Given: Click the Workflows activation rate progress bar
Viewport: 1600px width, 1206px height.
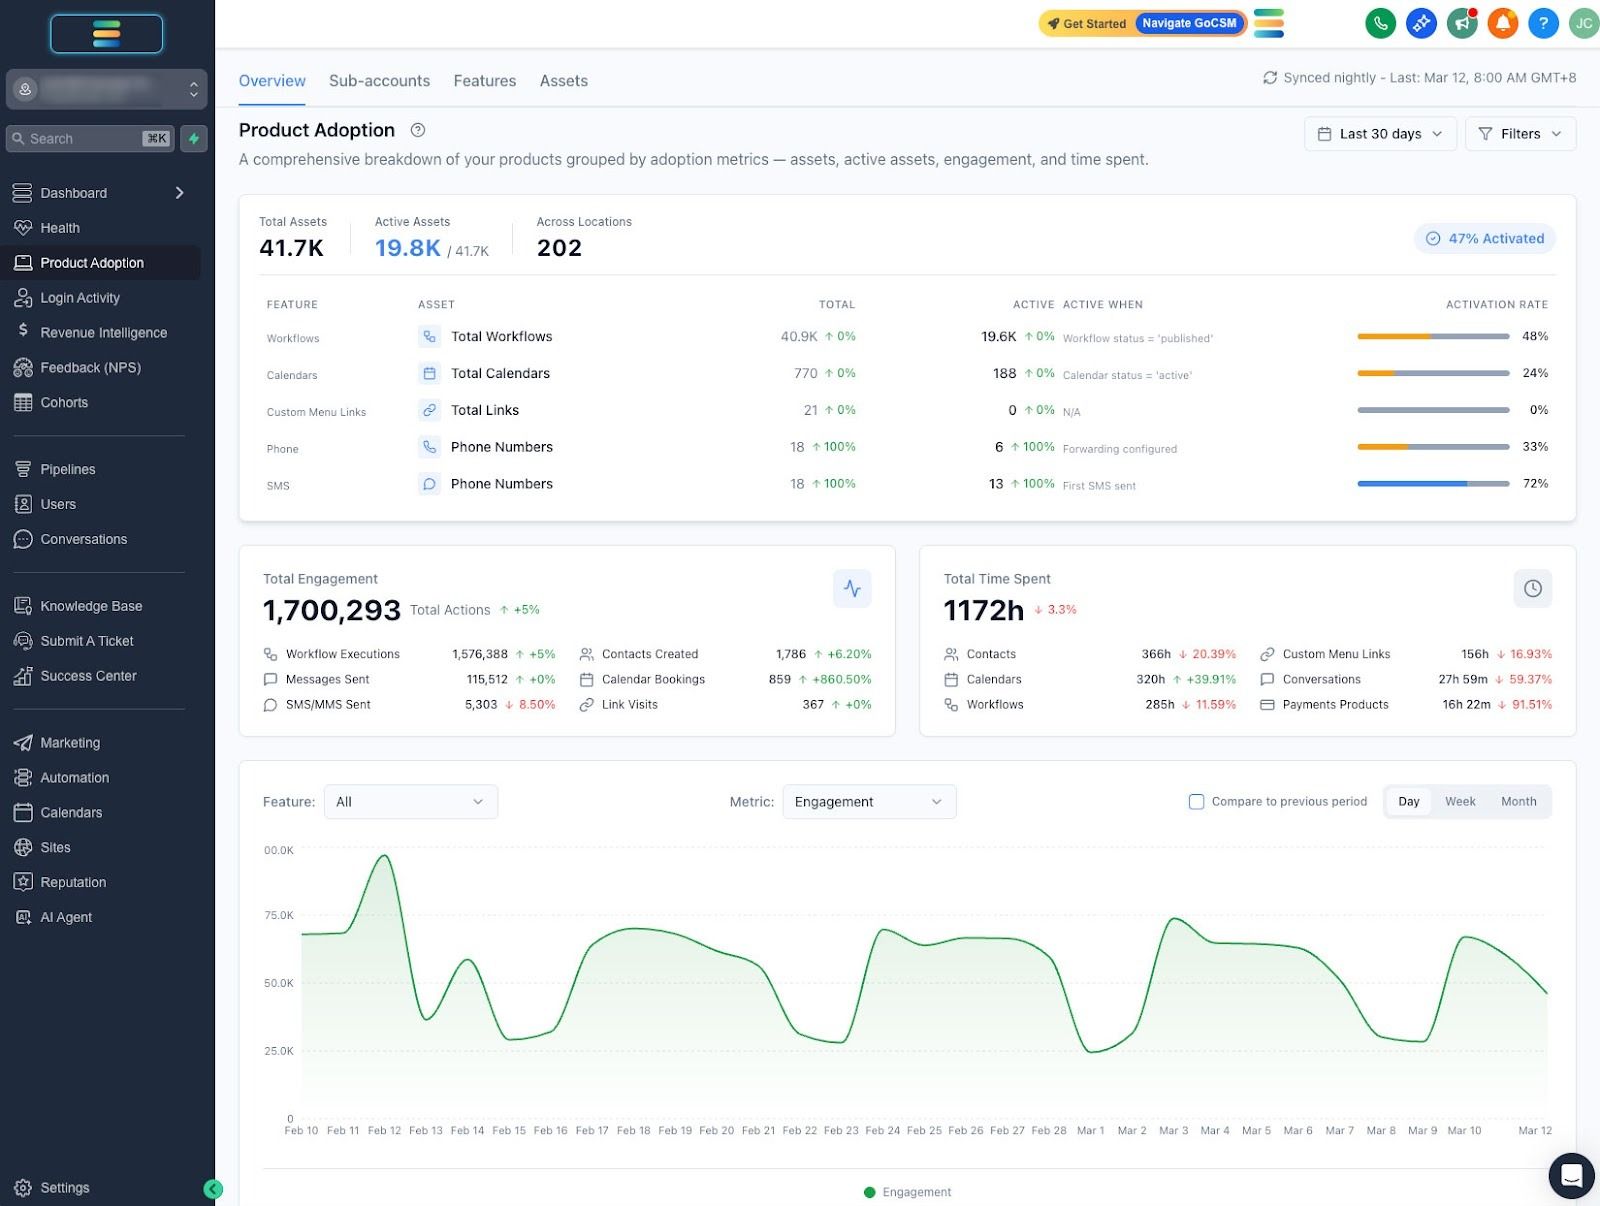Looking at the screenshot, I should tap(1433, 336).
